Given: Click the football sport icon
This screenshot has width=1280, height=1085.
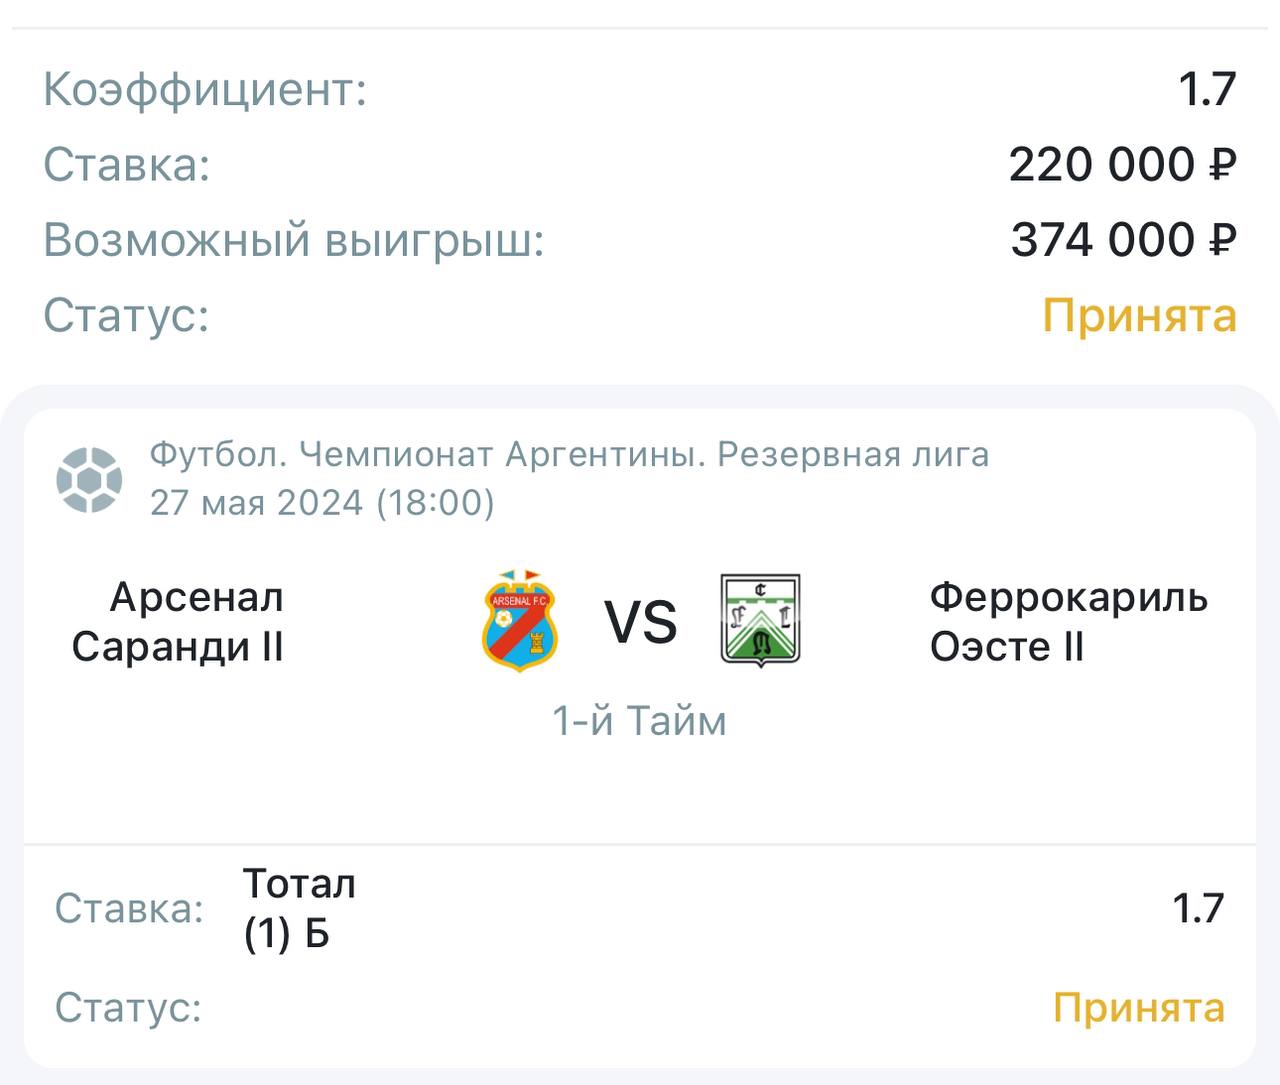Looking at the screenshot, I should pyautogui.click(x=89, y=479).
